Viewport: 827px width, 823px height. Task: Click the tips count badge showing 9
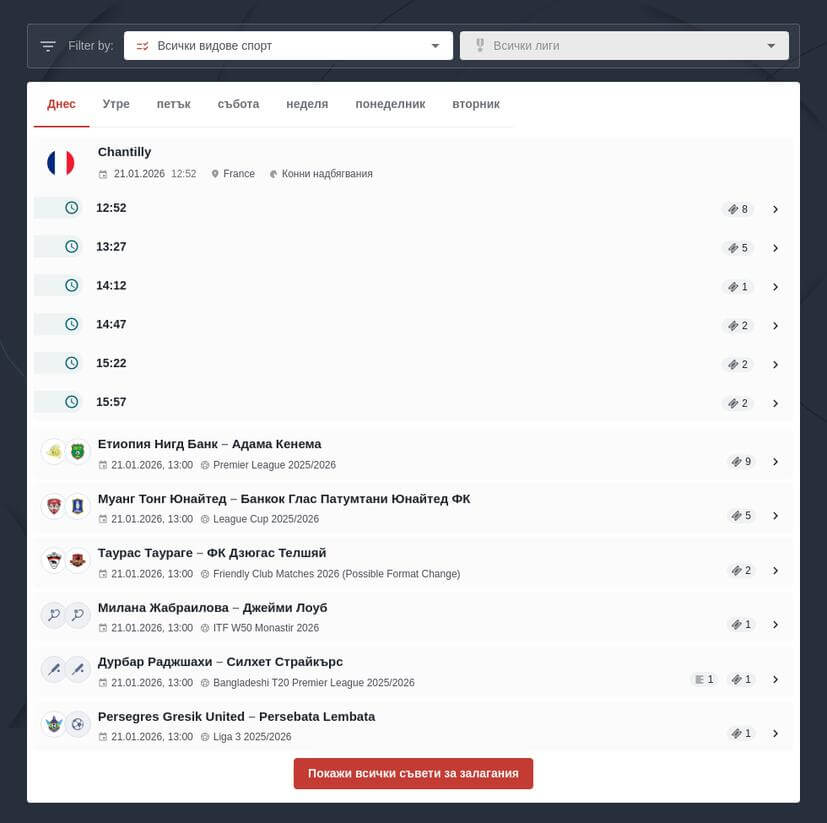click(x=741, y=462)
